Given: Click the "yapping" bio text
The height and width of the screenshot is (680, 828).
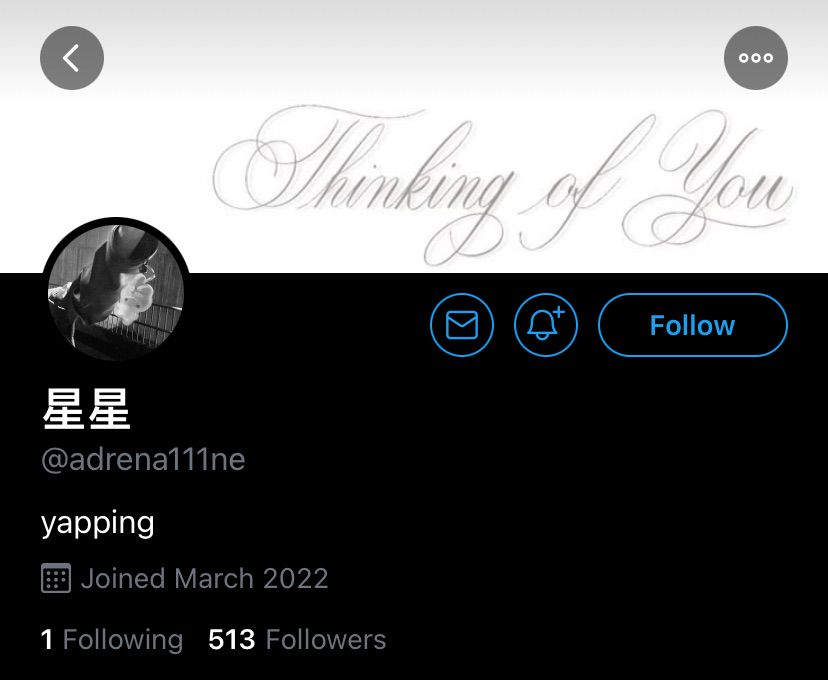Looking at the screenshot, I should [x=98, y=524].
